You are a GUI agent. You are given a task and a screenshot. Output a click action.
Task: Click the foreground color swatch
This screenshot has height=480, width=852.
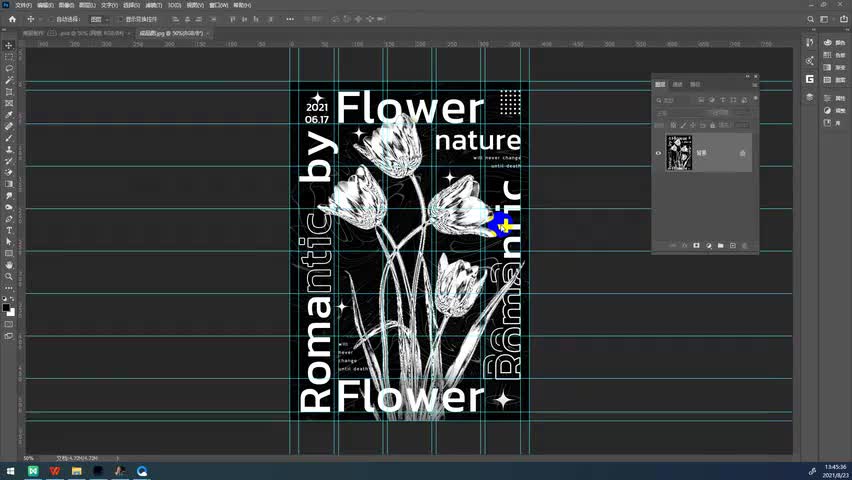point(6,308)
